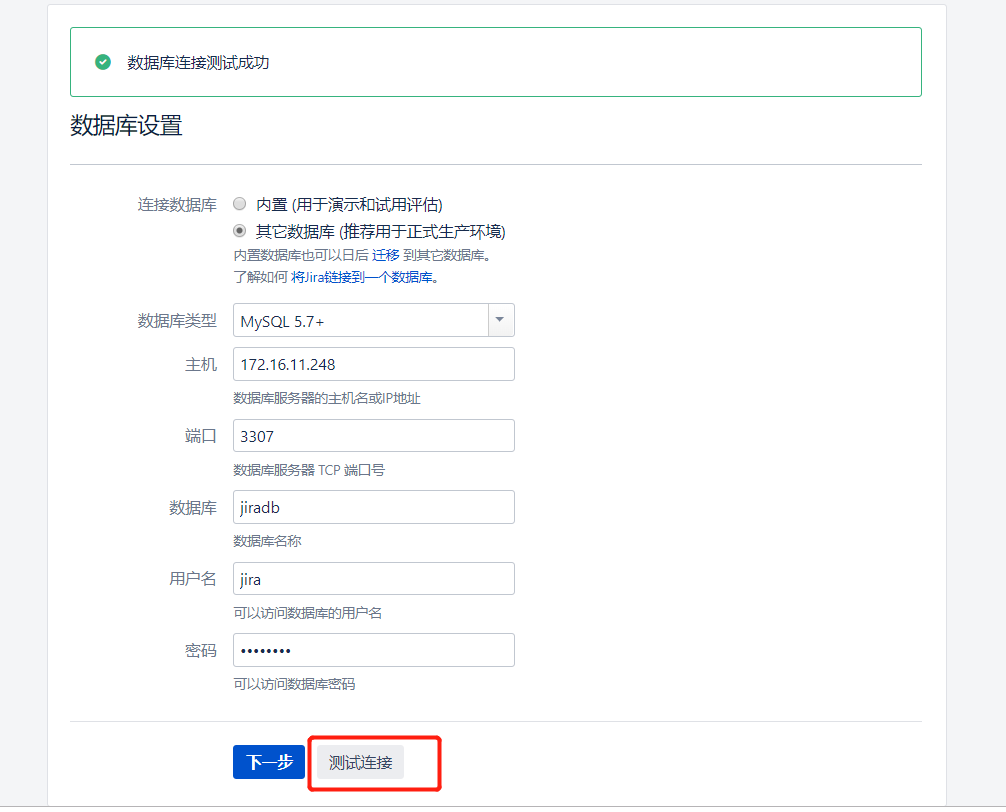Viewport: 1006px width, 812px height.
Task: Click the 密码 field label
Action: click(x=201, y=651)
